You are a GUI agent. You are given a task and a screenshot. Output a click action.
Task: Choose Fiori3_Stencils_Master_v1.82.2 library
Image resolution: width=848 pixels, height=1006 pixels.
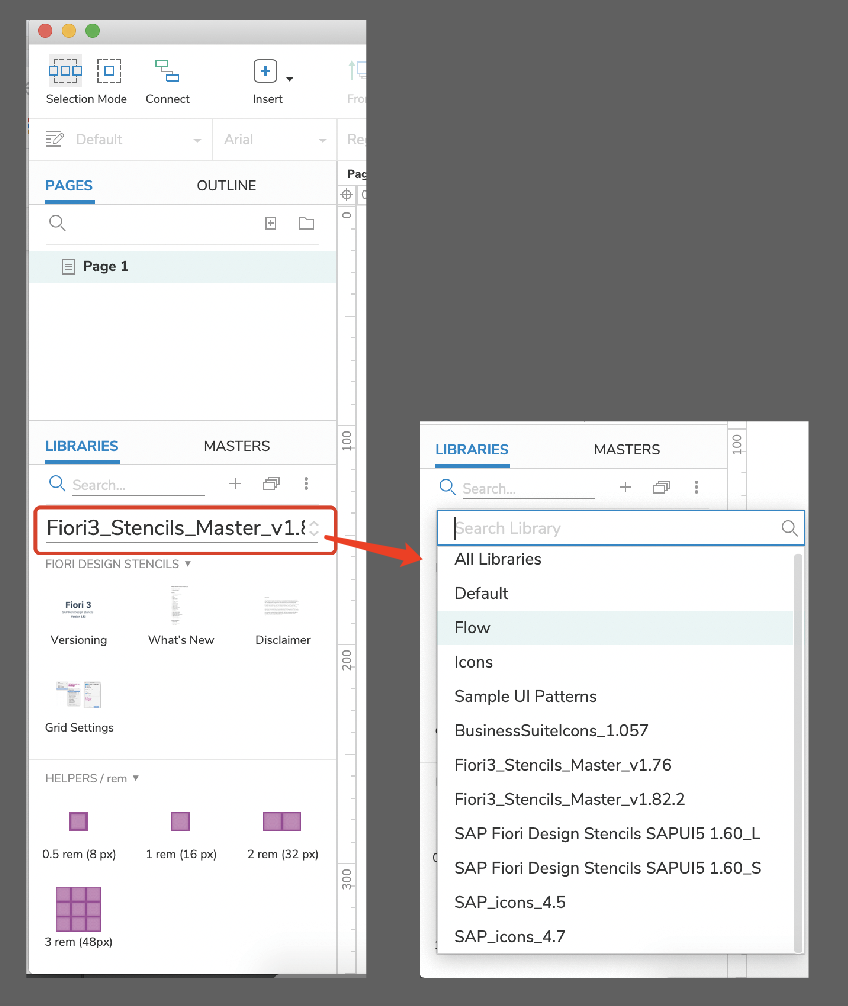click(x=615, y=799)
